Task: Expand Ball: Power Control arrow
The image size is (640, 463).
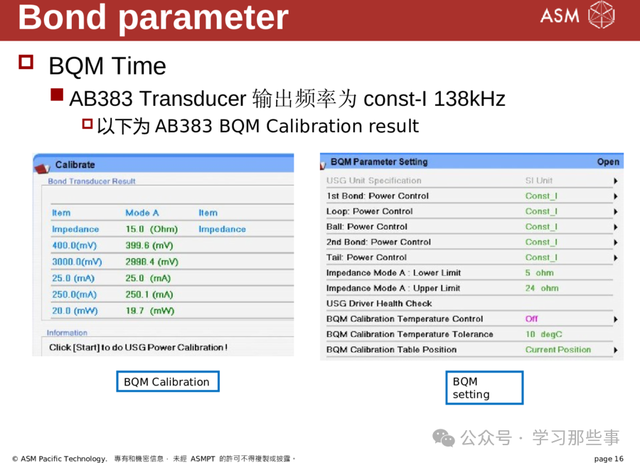Action: pyautogui.click(x=615, y=227)
